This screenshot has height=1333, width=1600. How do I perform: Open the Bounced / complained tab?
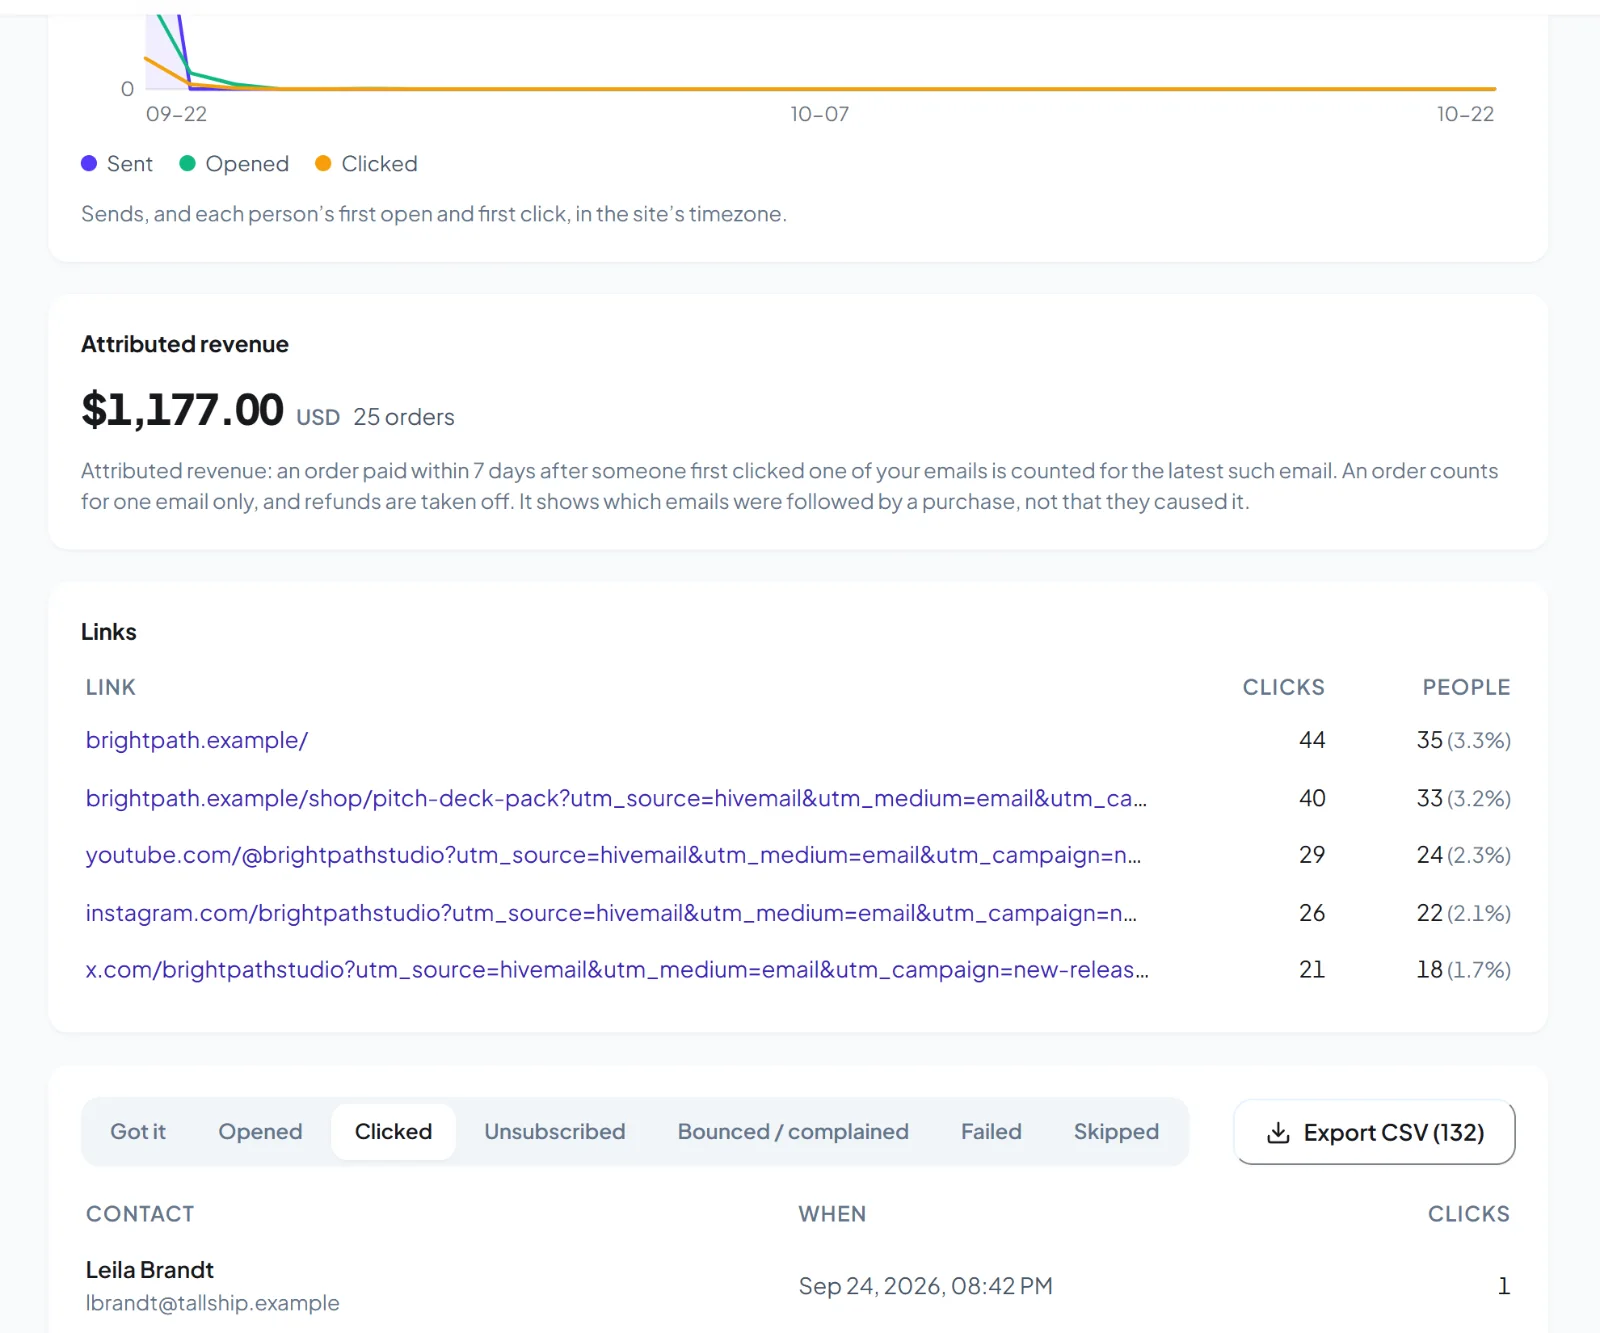(x=793, y=1132)
